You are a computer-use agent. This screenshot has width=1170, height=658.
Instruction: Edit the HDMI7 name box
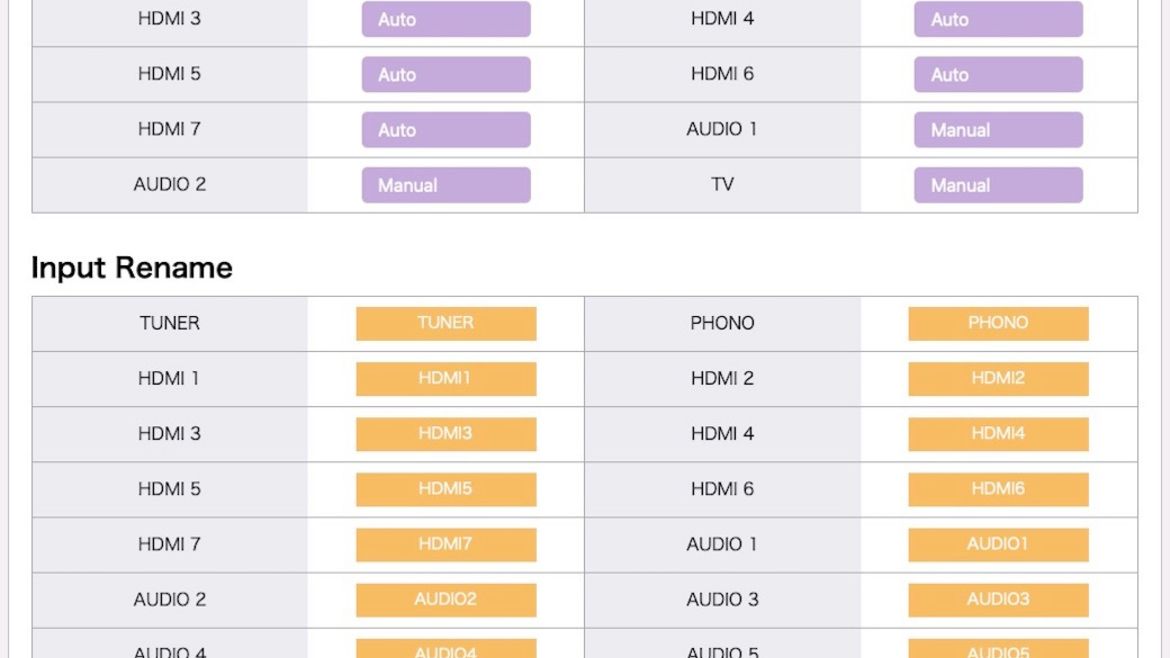[446, 545]
